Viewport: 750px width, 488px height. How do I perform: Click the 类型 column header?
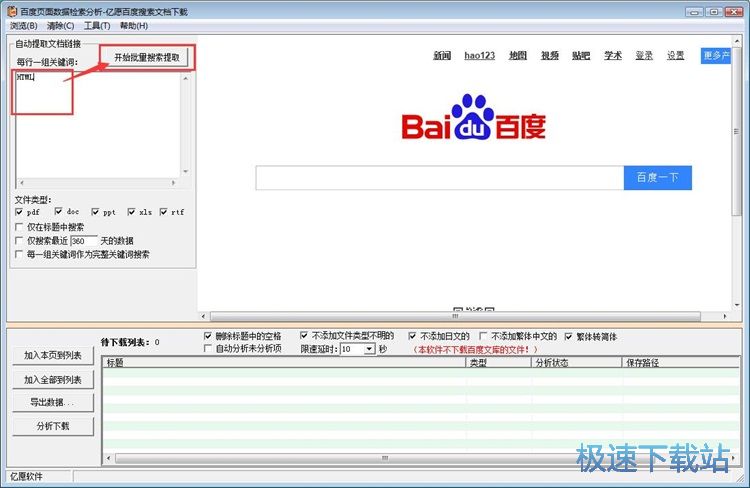pos(498,363)
